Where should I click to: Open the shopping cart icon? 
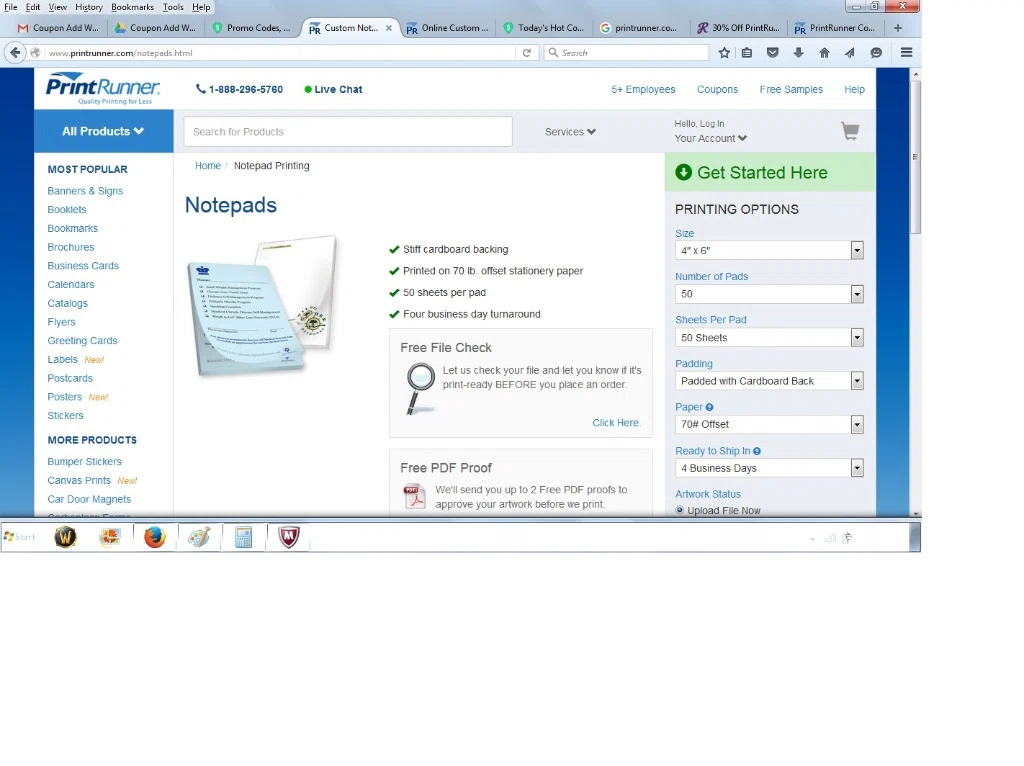click(850, 131)
